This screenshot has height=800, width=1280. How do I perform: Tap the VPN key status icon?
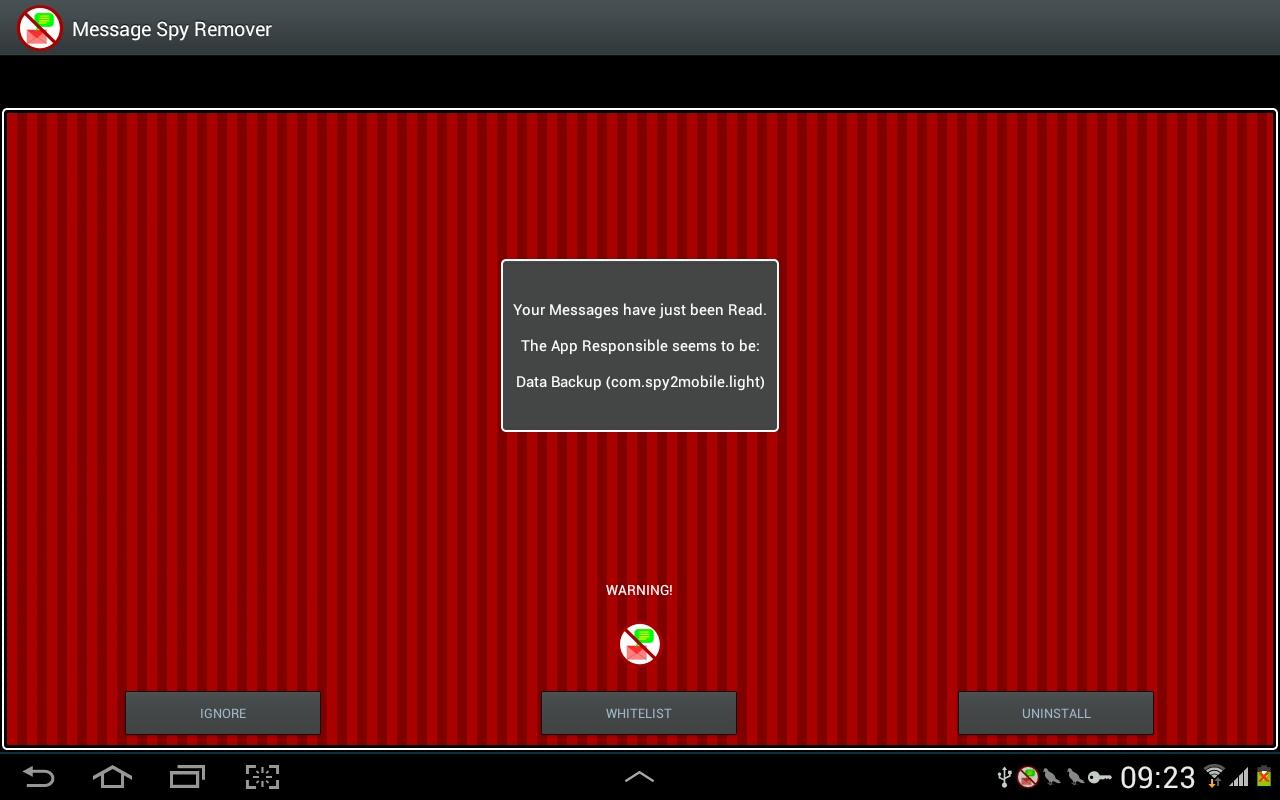coord(1099,777)
